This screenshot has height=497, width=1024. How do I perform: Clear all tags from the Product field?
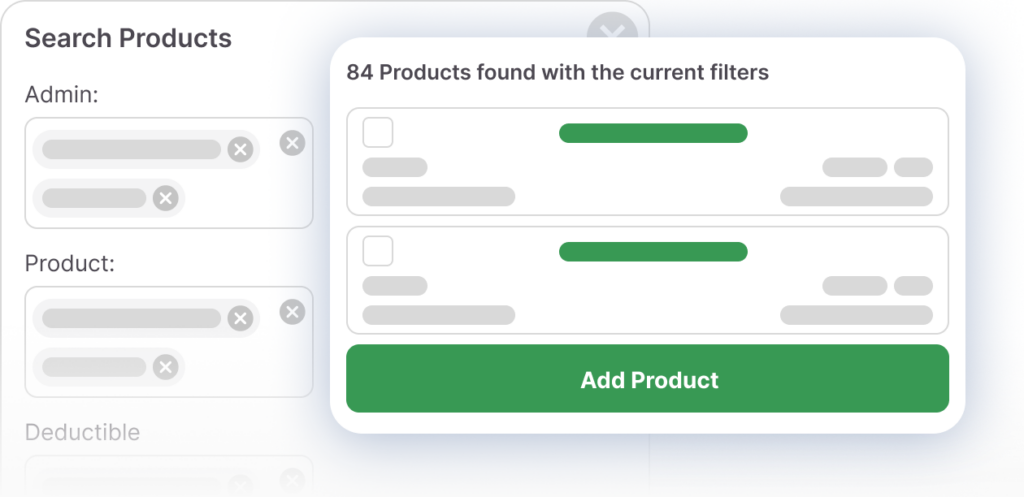[x=292, y=312]
